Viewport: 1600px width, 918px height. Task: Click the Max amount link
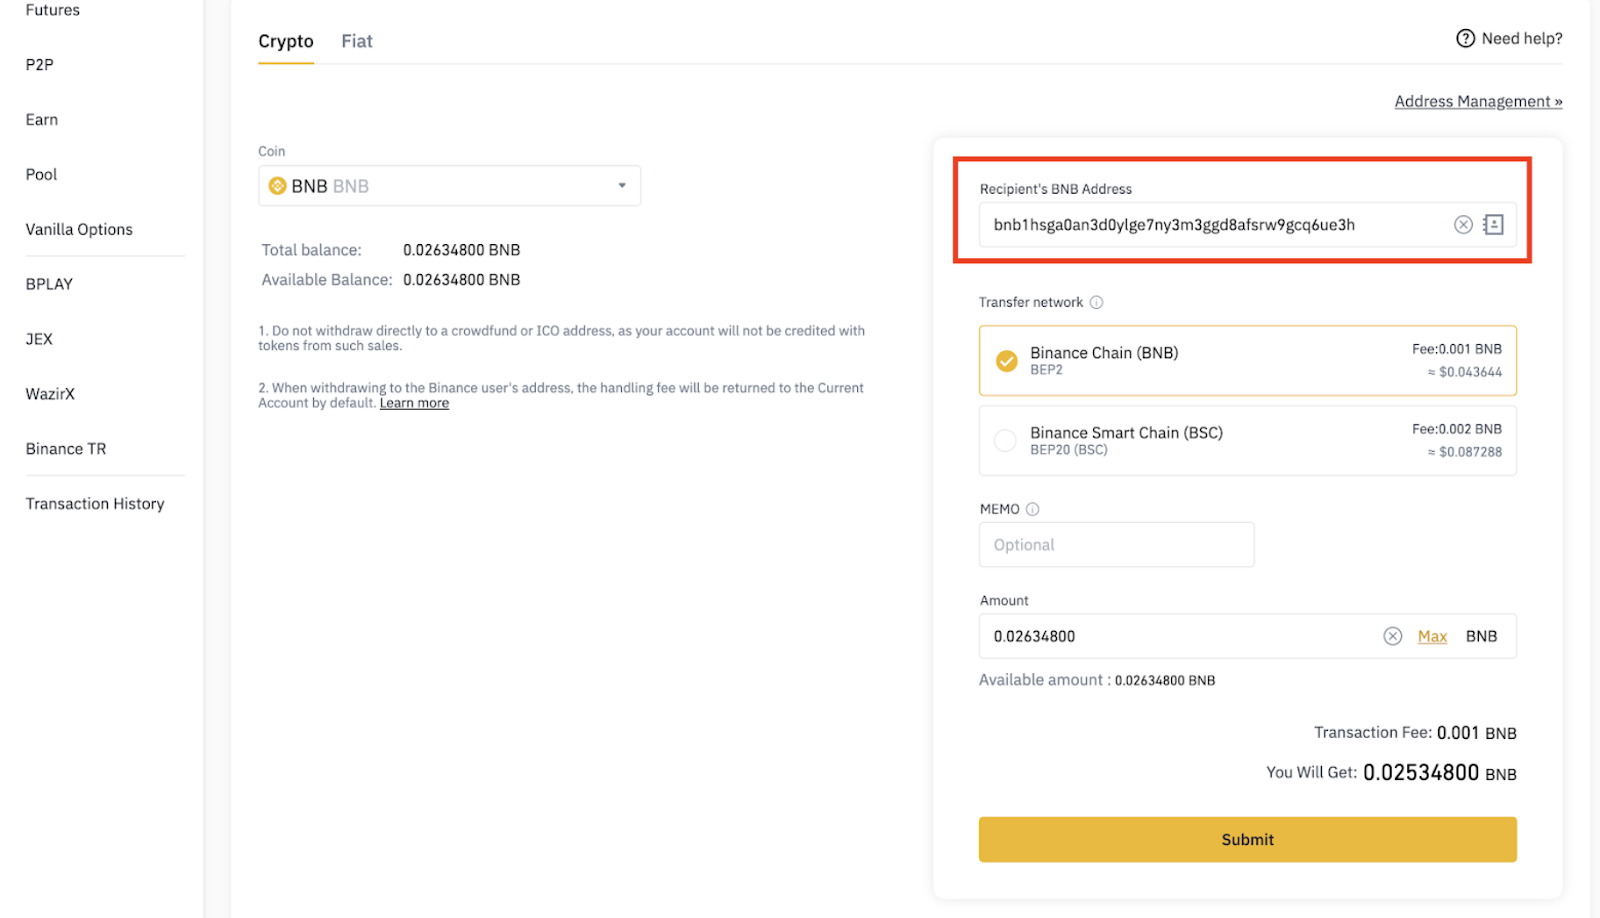tap(1432, 636)
